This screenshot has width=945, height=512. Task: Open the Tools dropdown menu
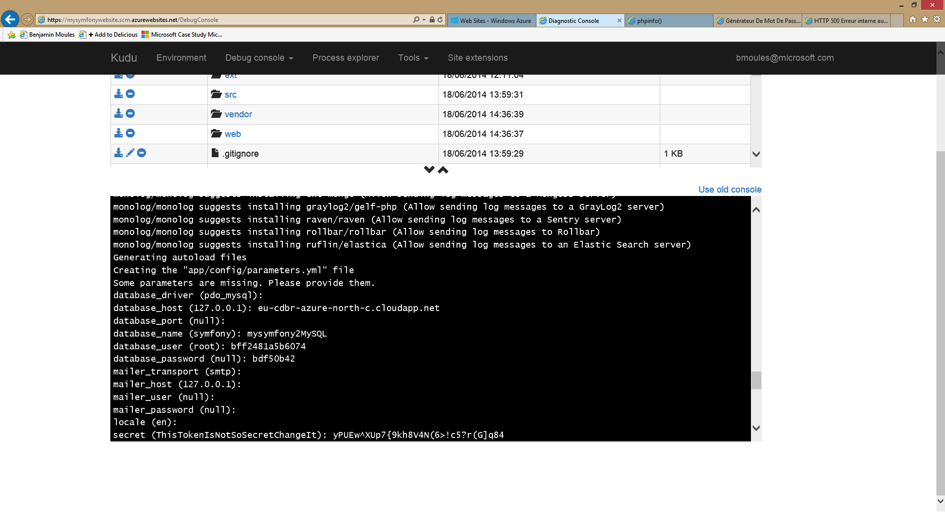tap(413, 58)
